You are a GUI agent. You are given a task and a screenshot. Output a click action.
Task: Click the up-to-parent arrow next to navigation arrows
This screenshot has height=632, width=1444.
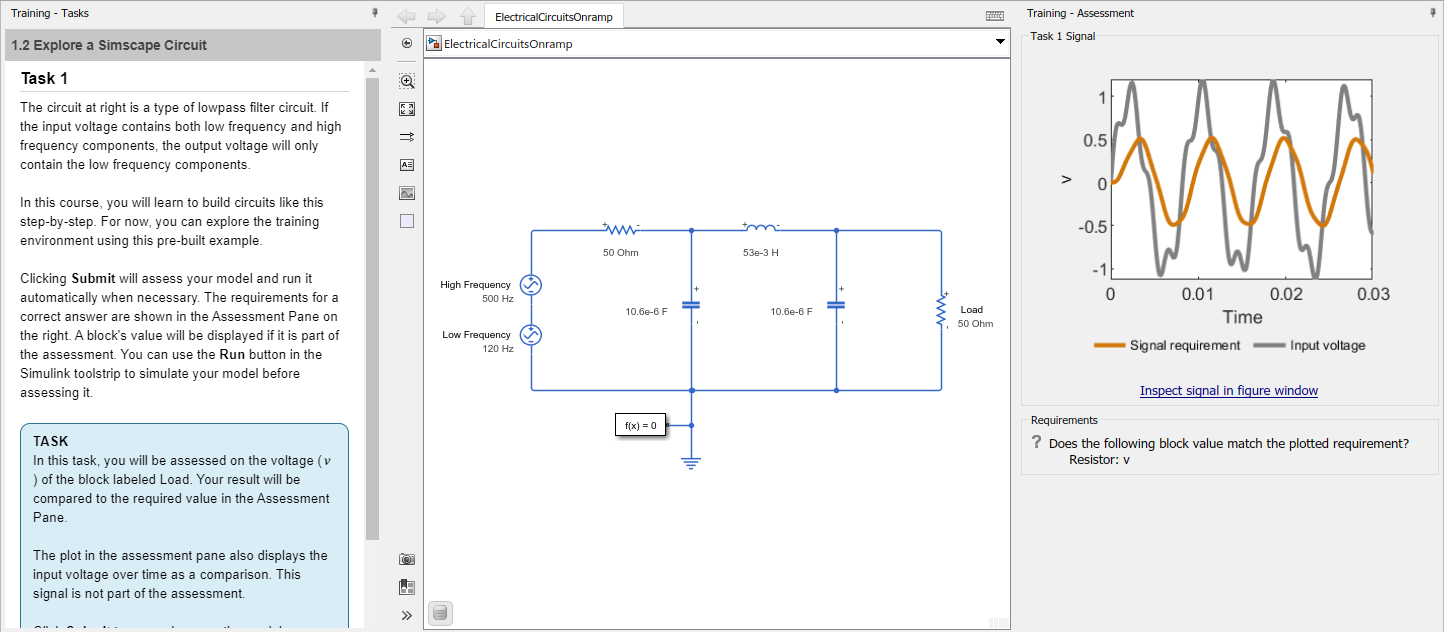pos(468,16)
